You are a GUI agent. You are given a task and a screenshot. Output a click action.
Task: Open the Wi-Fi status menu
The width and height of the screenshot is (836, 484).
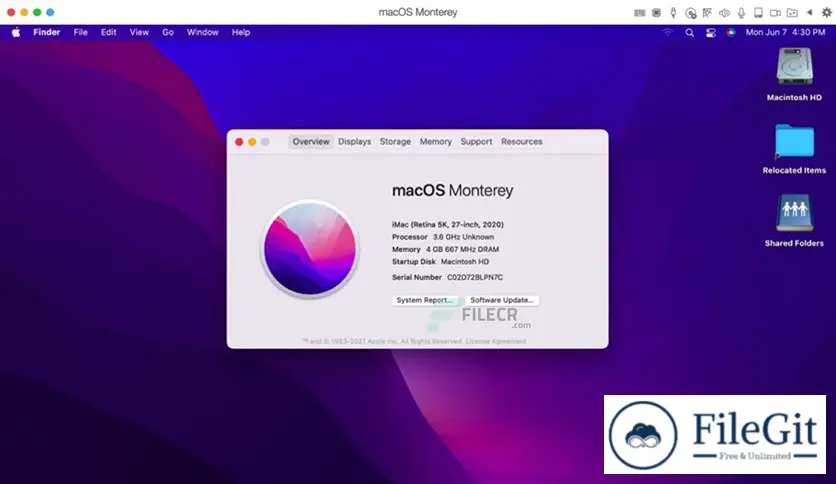(667, 32)
